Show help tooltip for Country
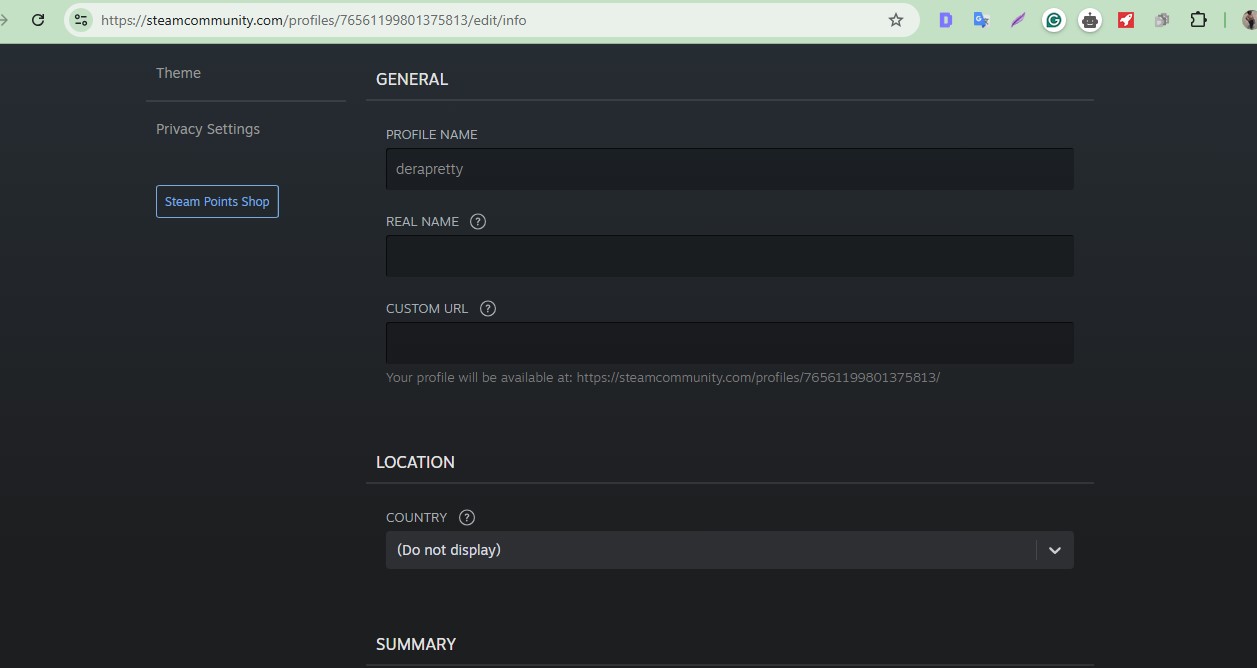 pos(466,518)
